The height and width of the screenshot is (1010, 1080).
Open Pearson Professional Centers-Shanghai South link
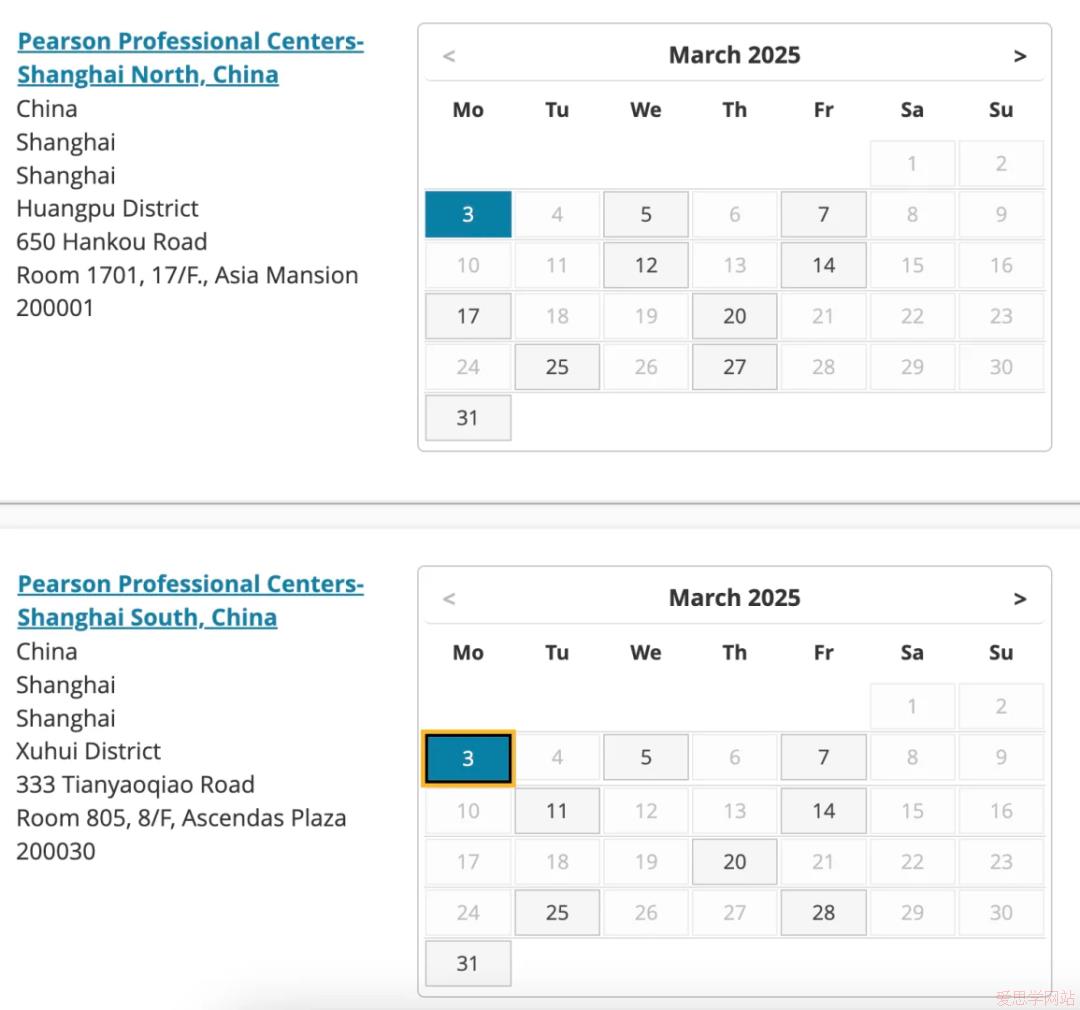point(190,601)
